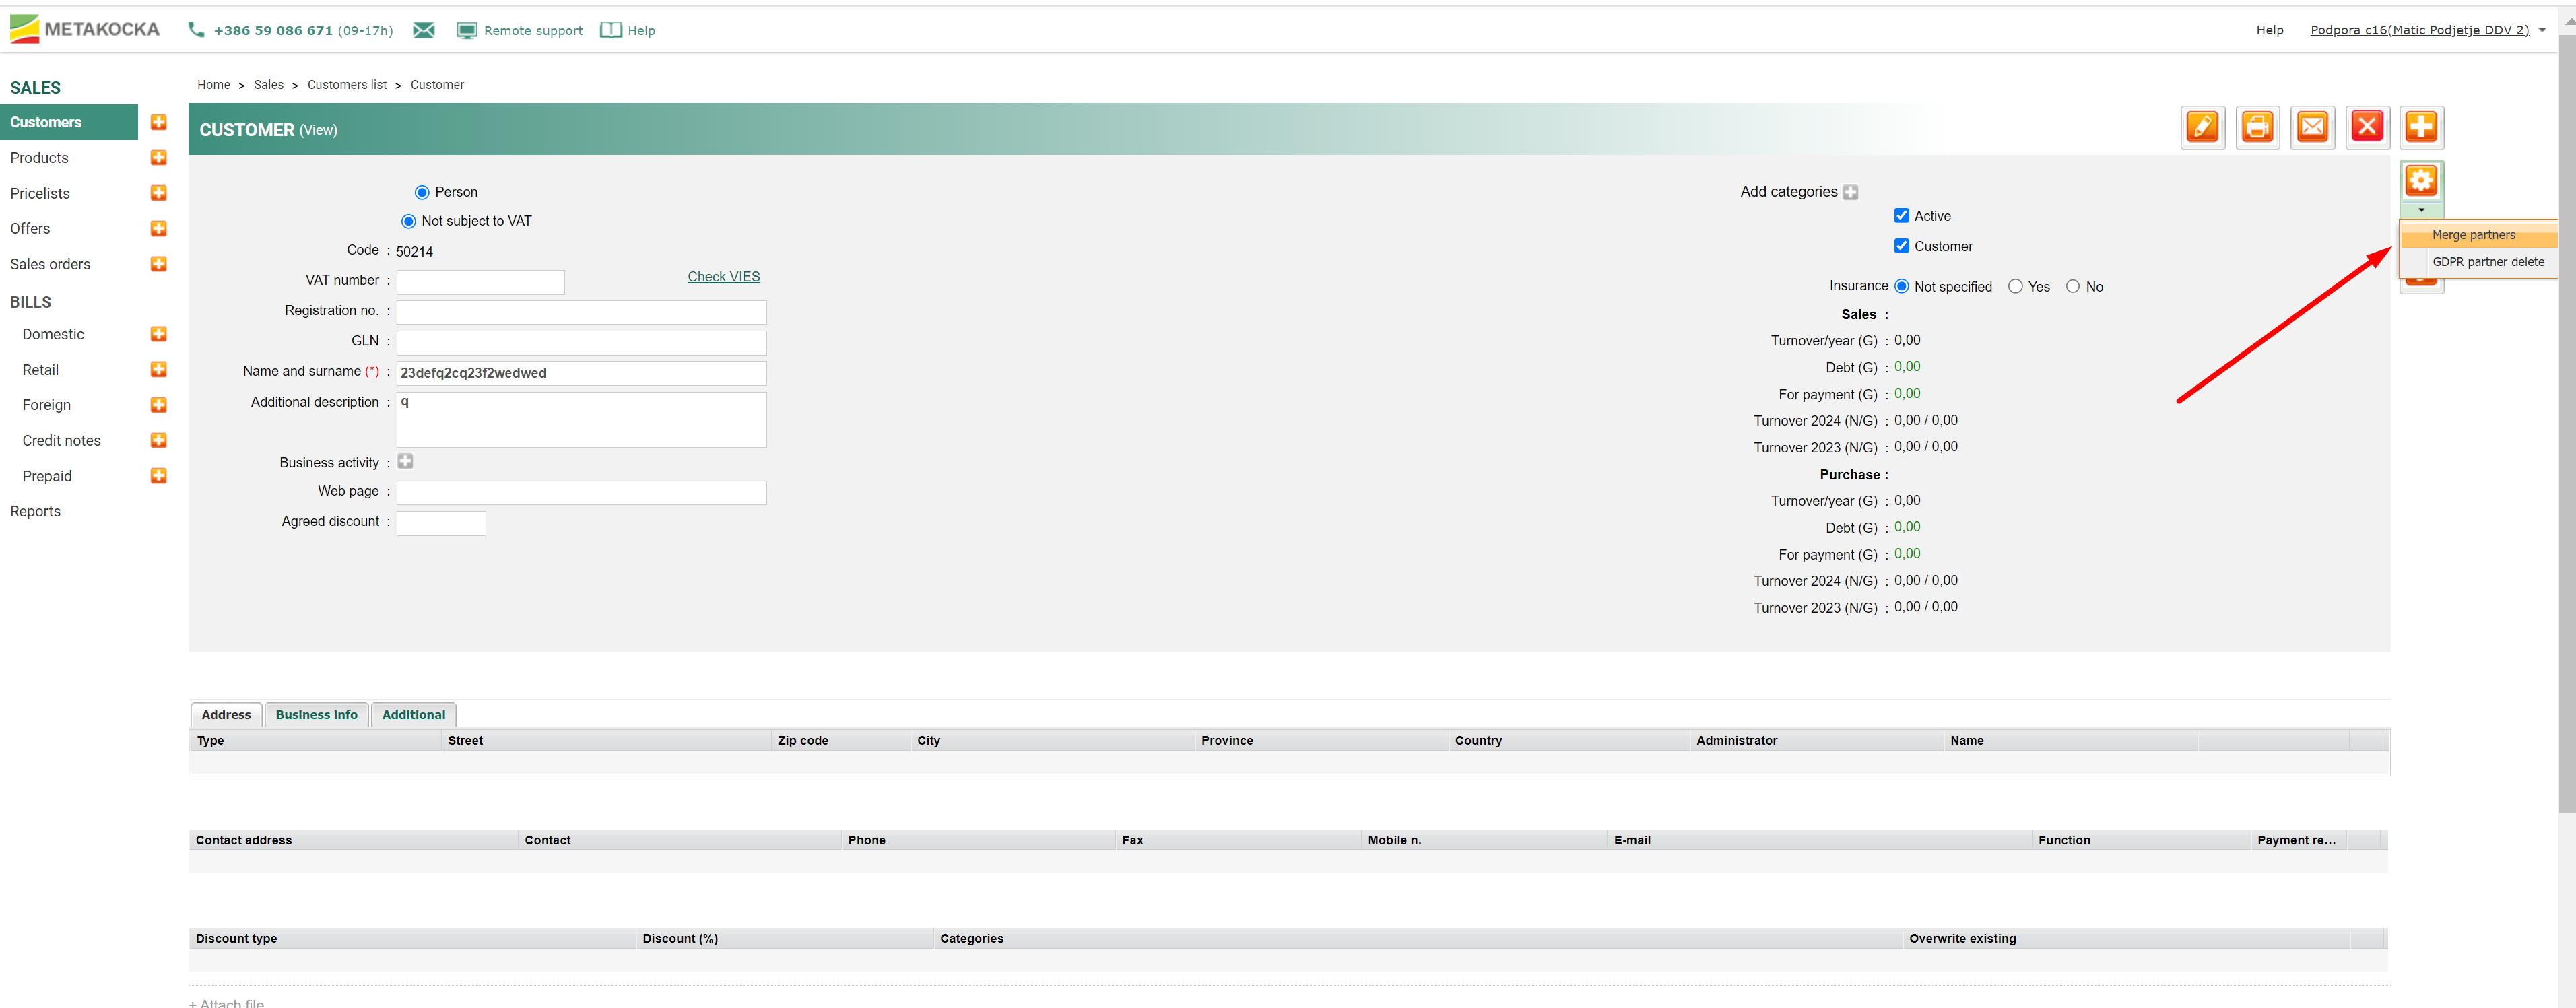Uncheck the Active checkbox
This screenshot has width=2576, height=1008.
pos(1901,216)
